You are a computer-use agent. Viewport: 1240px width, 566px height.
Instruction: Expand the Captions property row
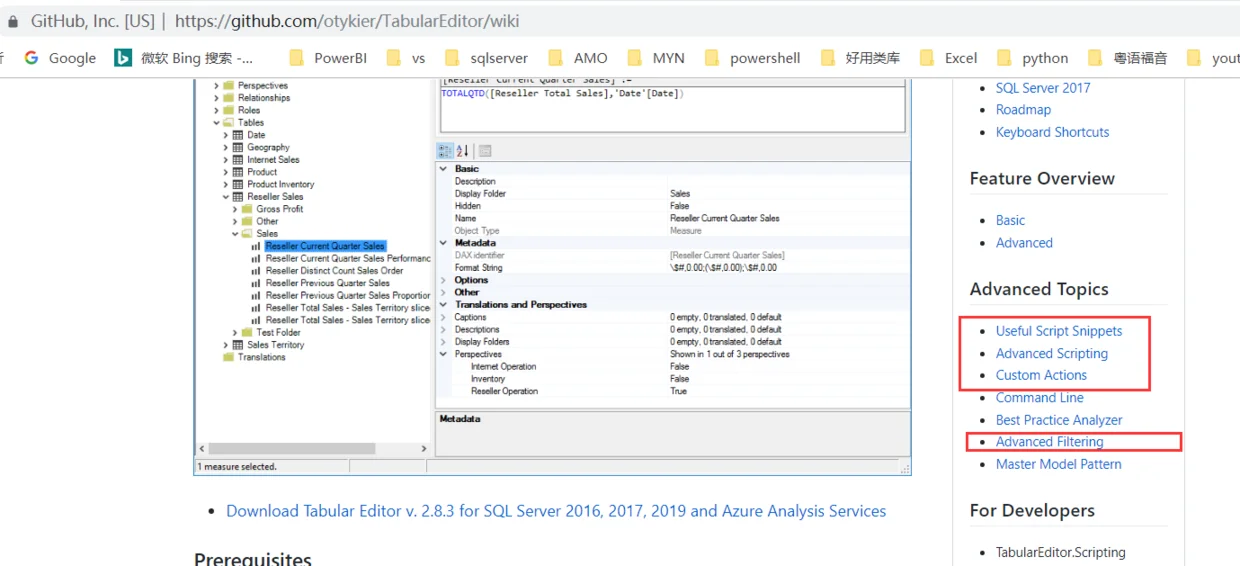(444, 317)
